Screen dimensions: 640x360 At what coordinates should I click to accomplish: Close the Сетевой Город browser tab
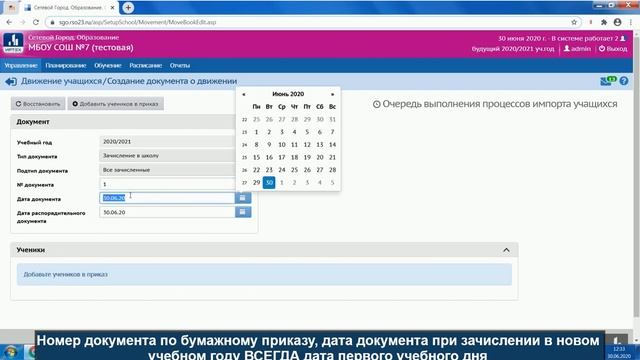coord(113,7)
